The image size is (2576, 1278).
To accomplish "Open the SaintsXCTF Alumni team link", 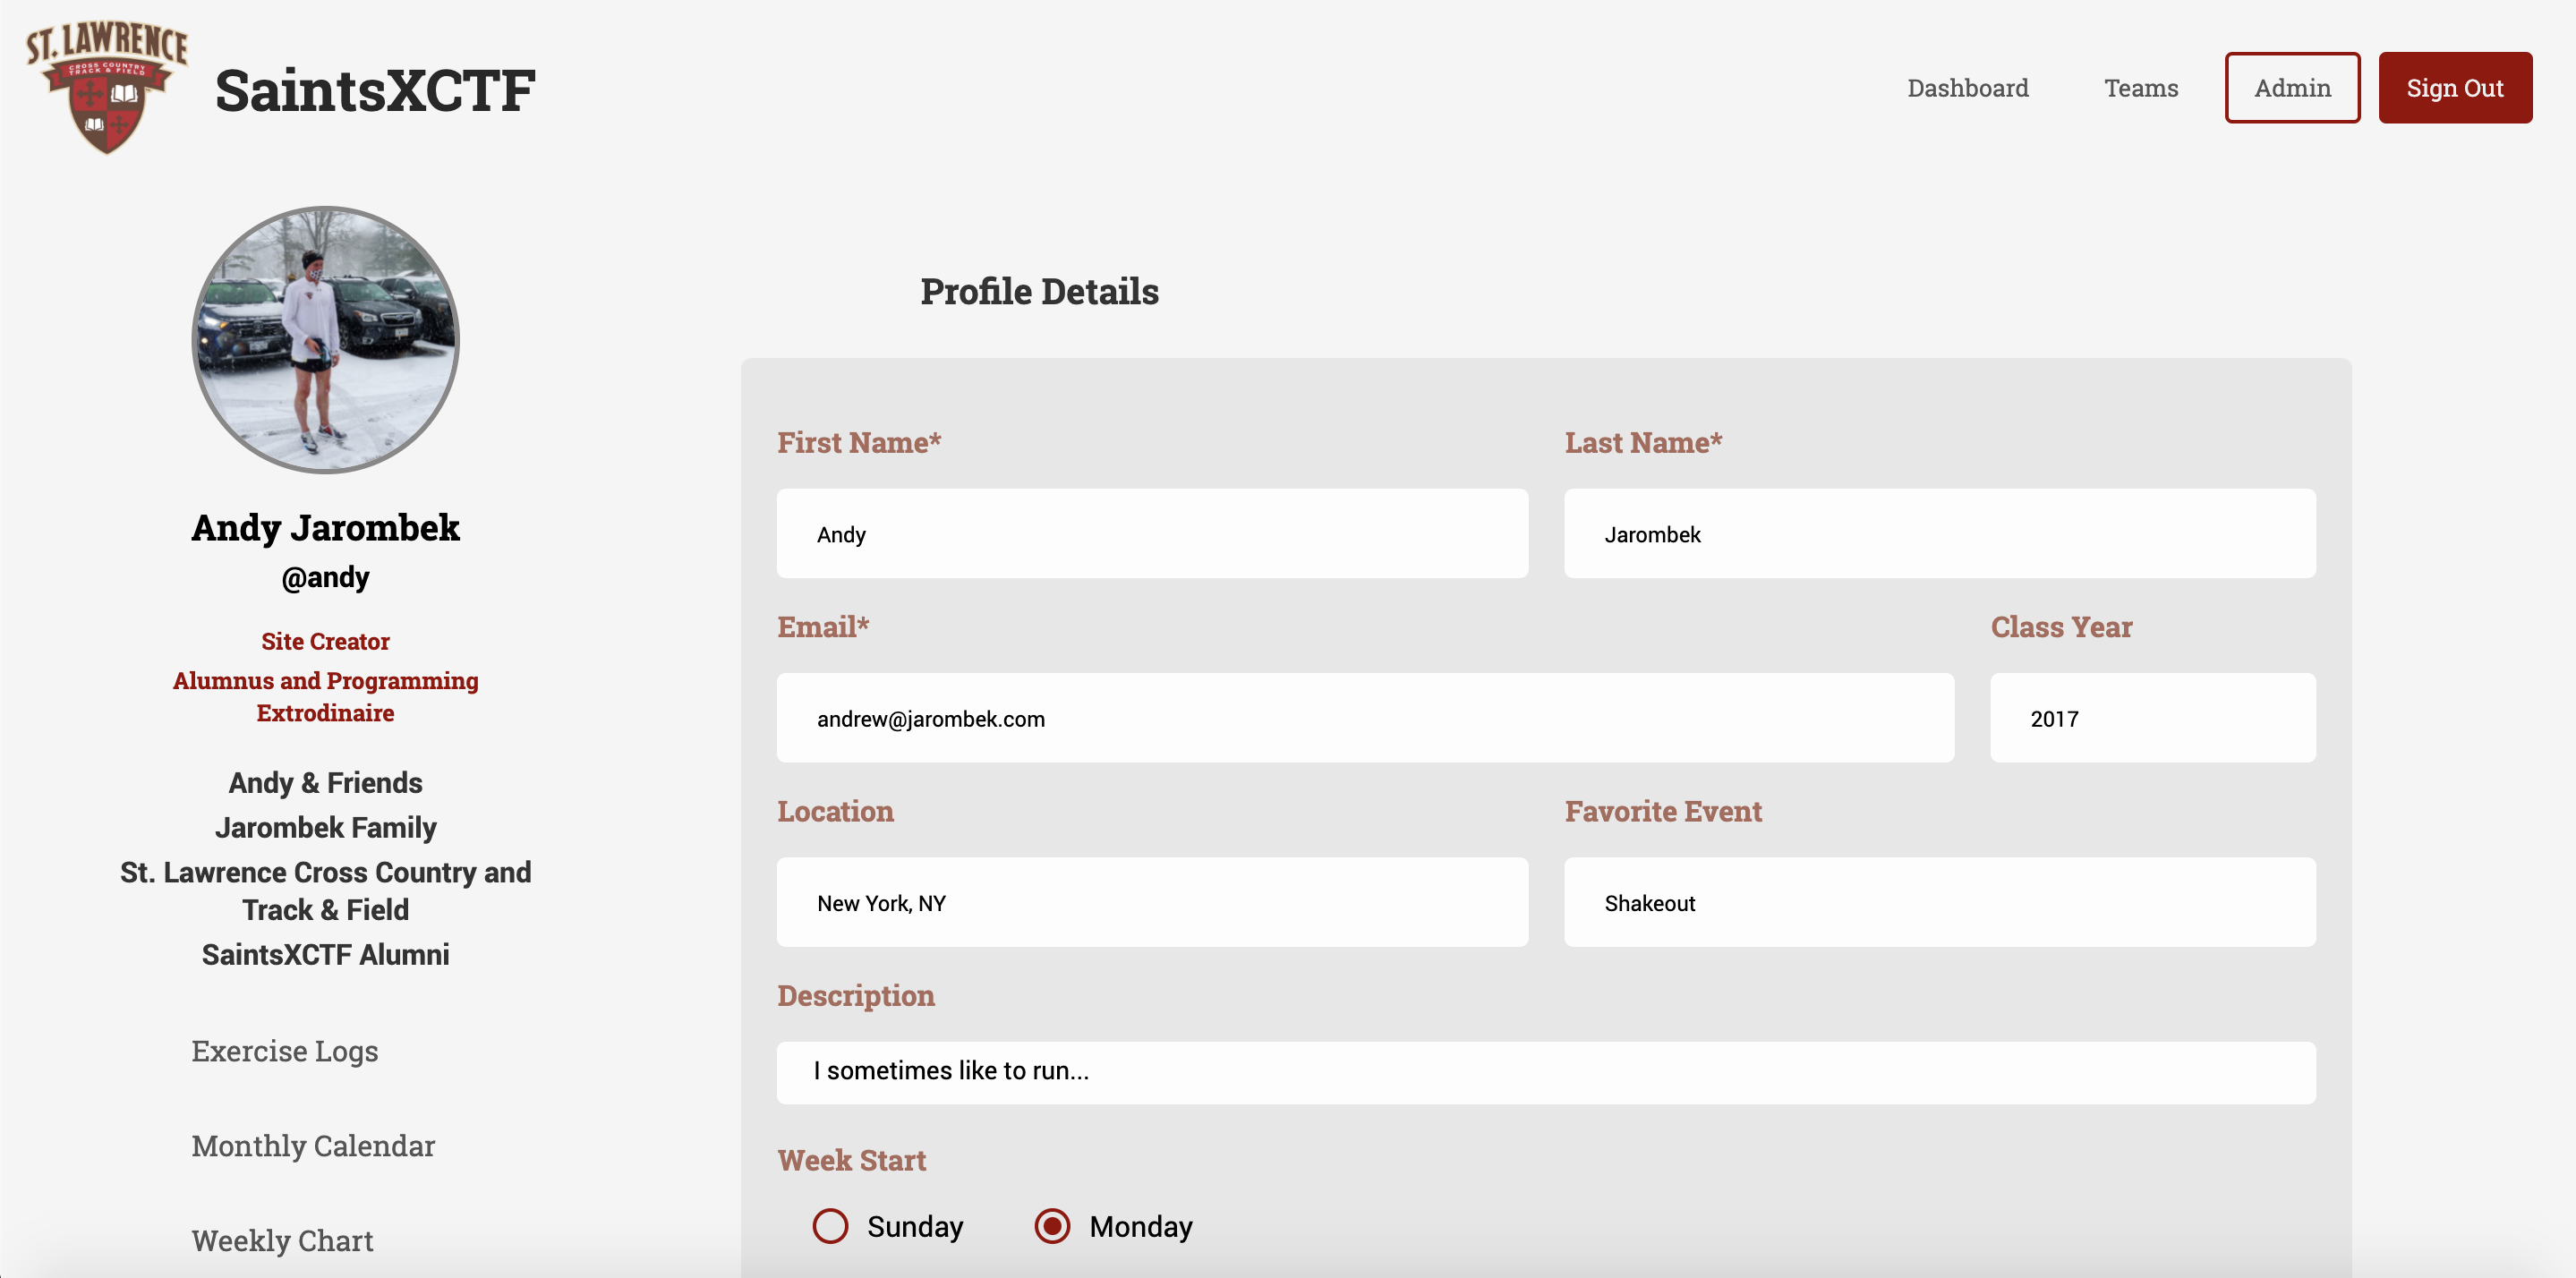I will [325, 955].
